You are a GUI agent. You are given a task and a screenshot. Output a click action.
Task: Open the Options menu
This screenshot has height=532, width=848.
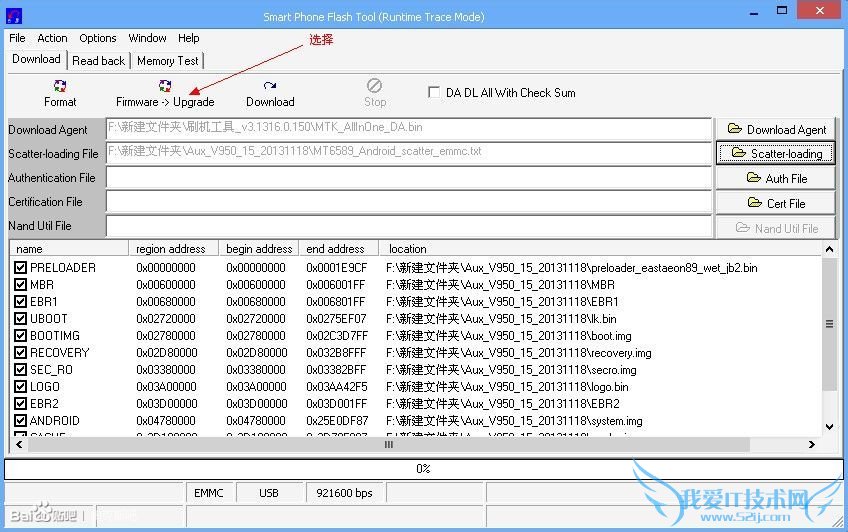(98, 38)
